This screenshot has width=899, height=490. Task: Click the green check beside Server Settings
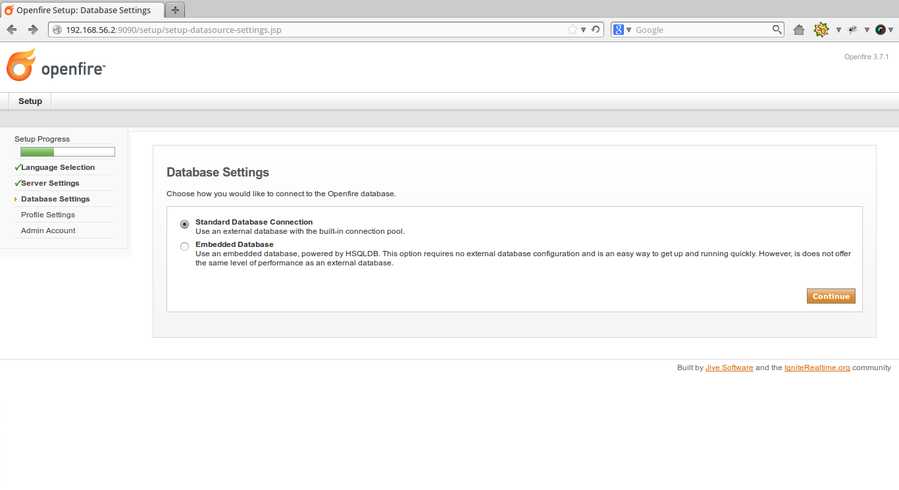[17, 183]
